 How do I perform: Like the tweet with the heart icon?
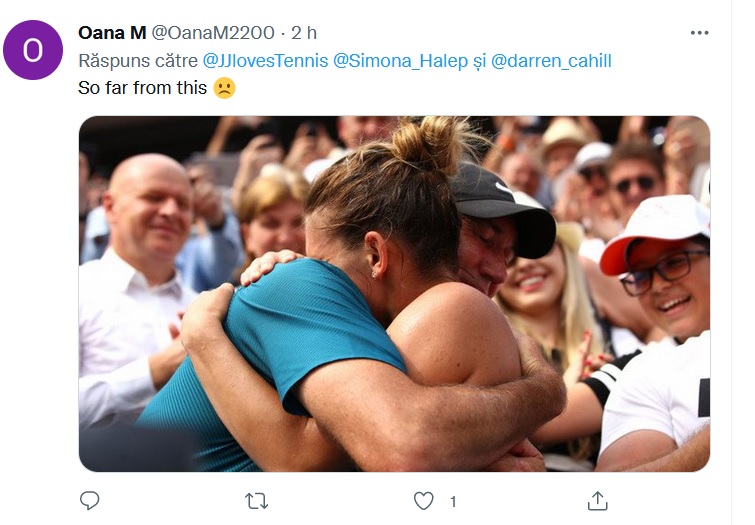tap(424, 501)
